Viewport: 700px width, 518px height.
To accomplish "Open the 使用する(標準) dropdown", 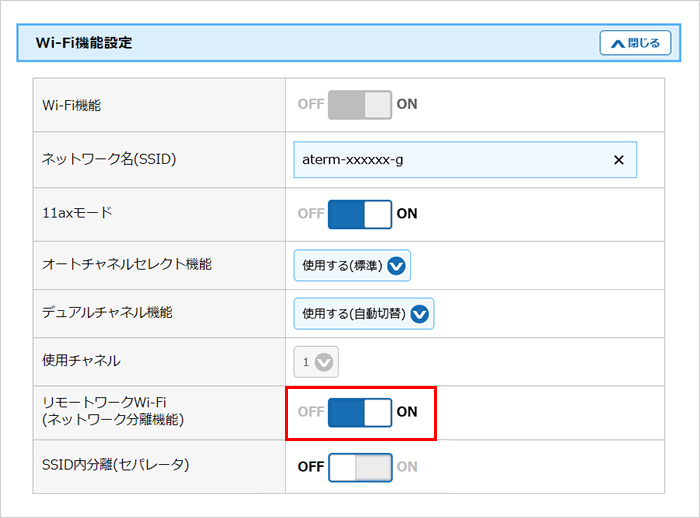I will pos(352,266).
